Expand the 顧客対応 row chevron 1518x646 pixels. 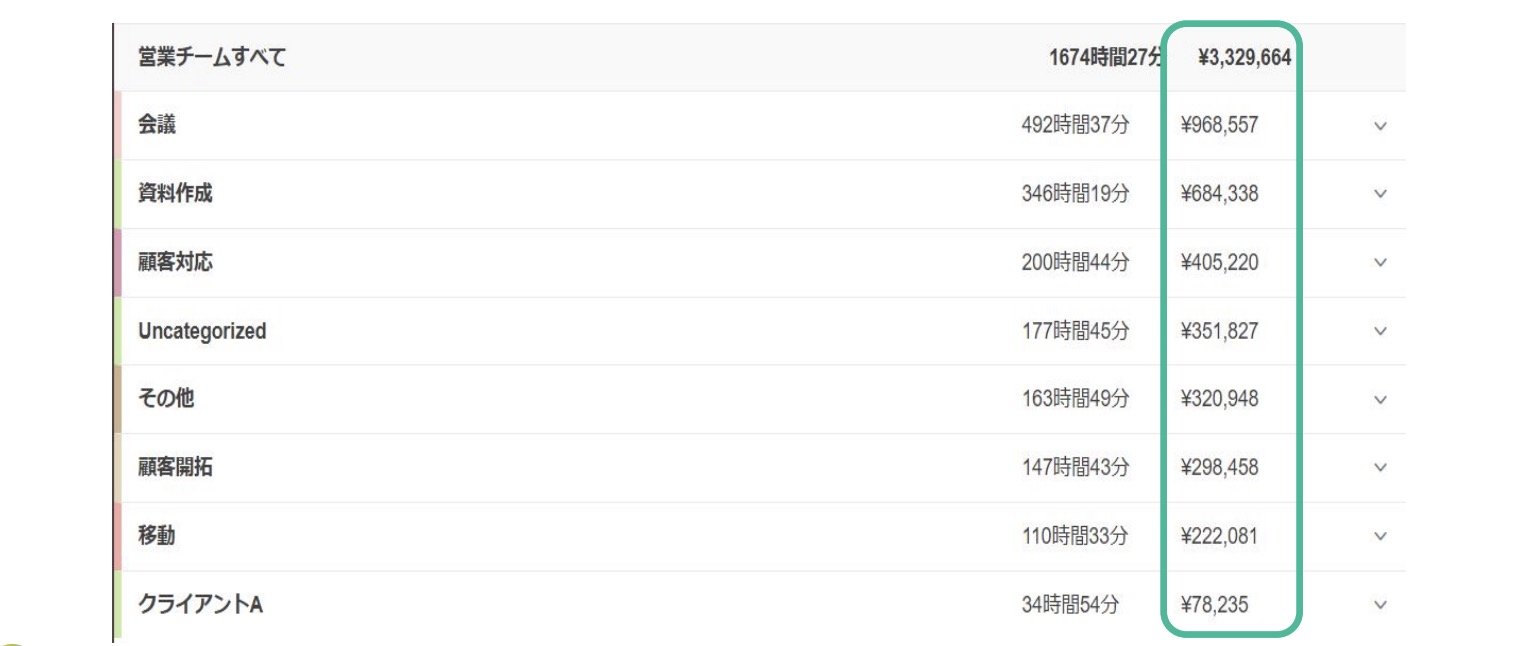tap(1381, 262)
